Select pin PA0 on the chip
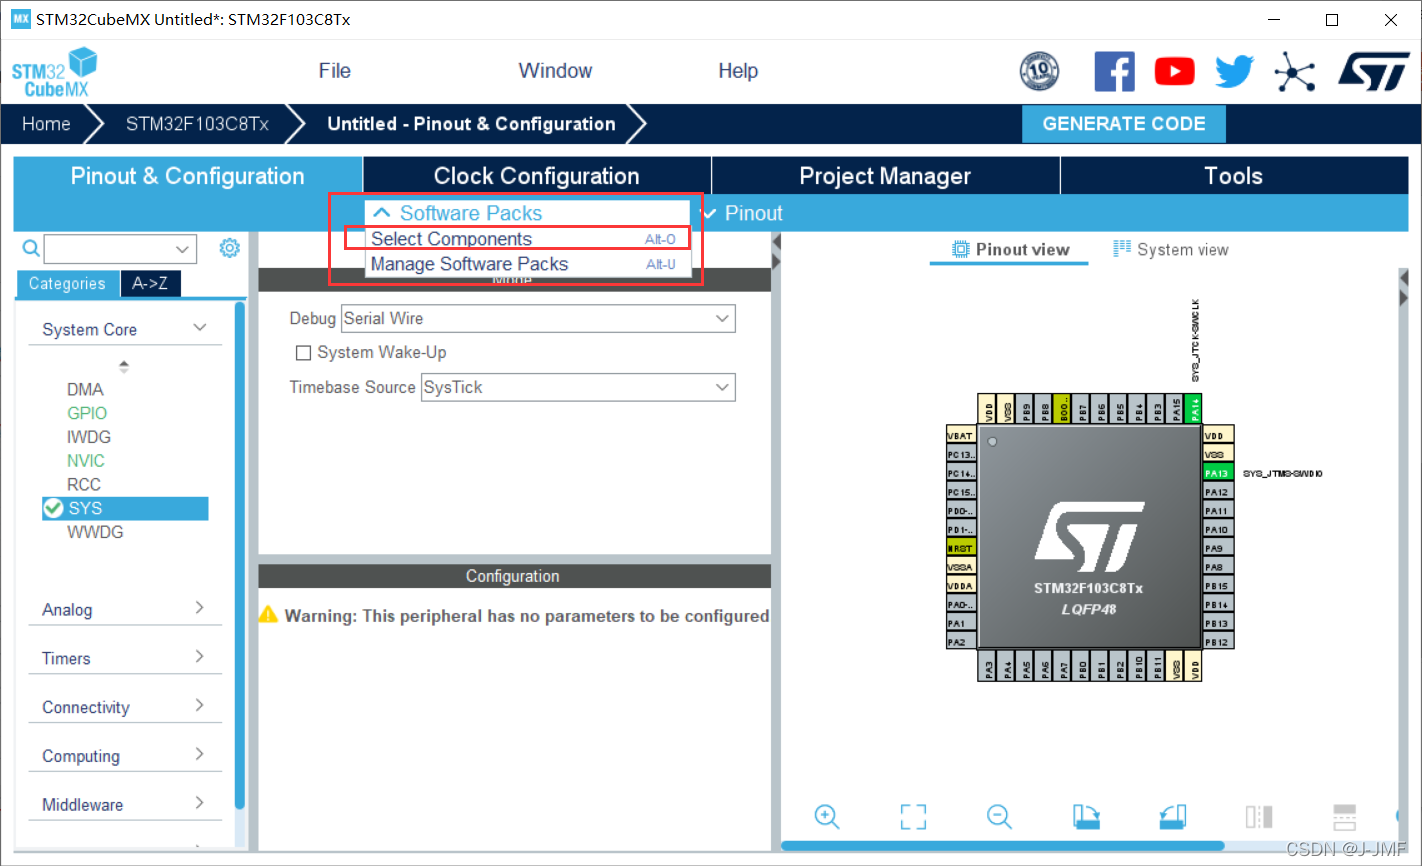 point(961,604)
